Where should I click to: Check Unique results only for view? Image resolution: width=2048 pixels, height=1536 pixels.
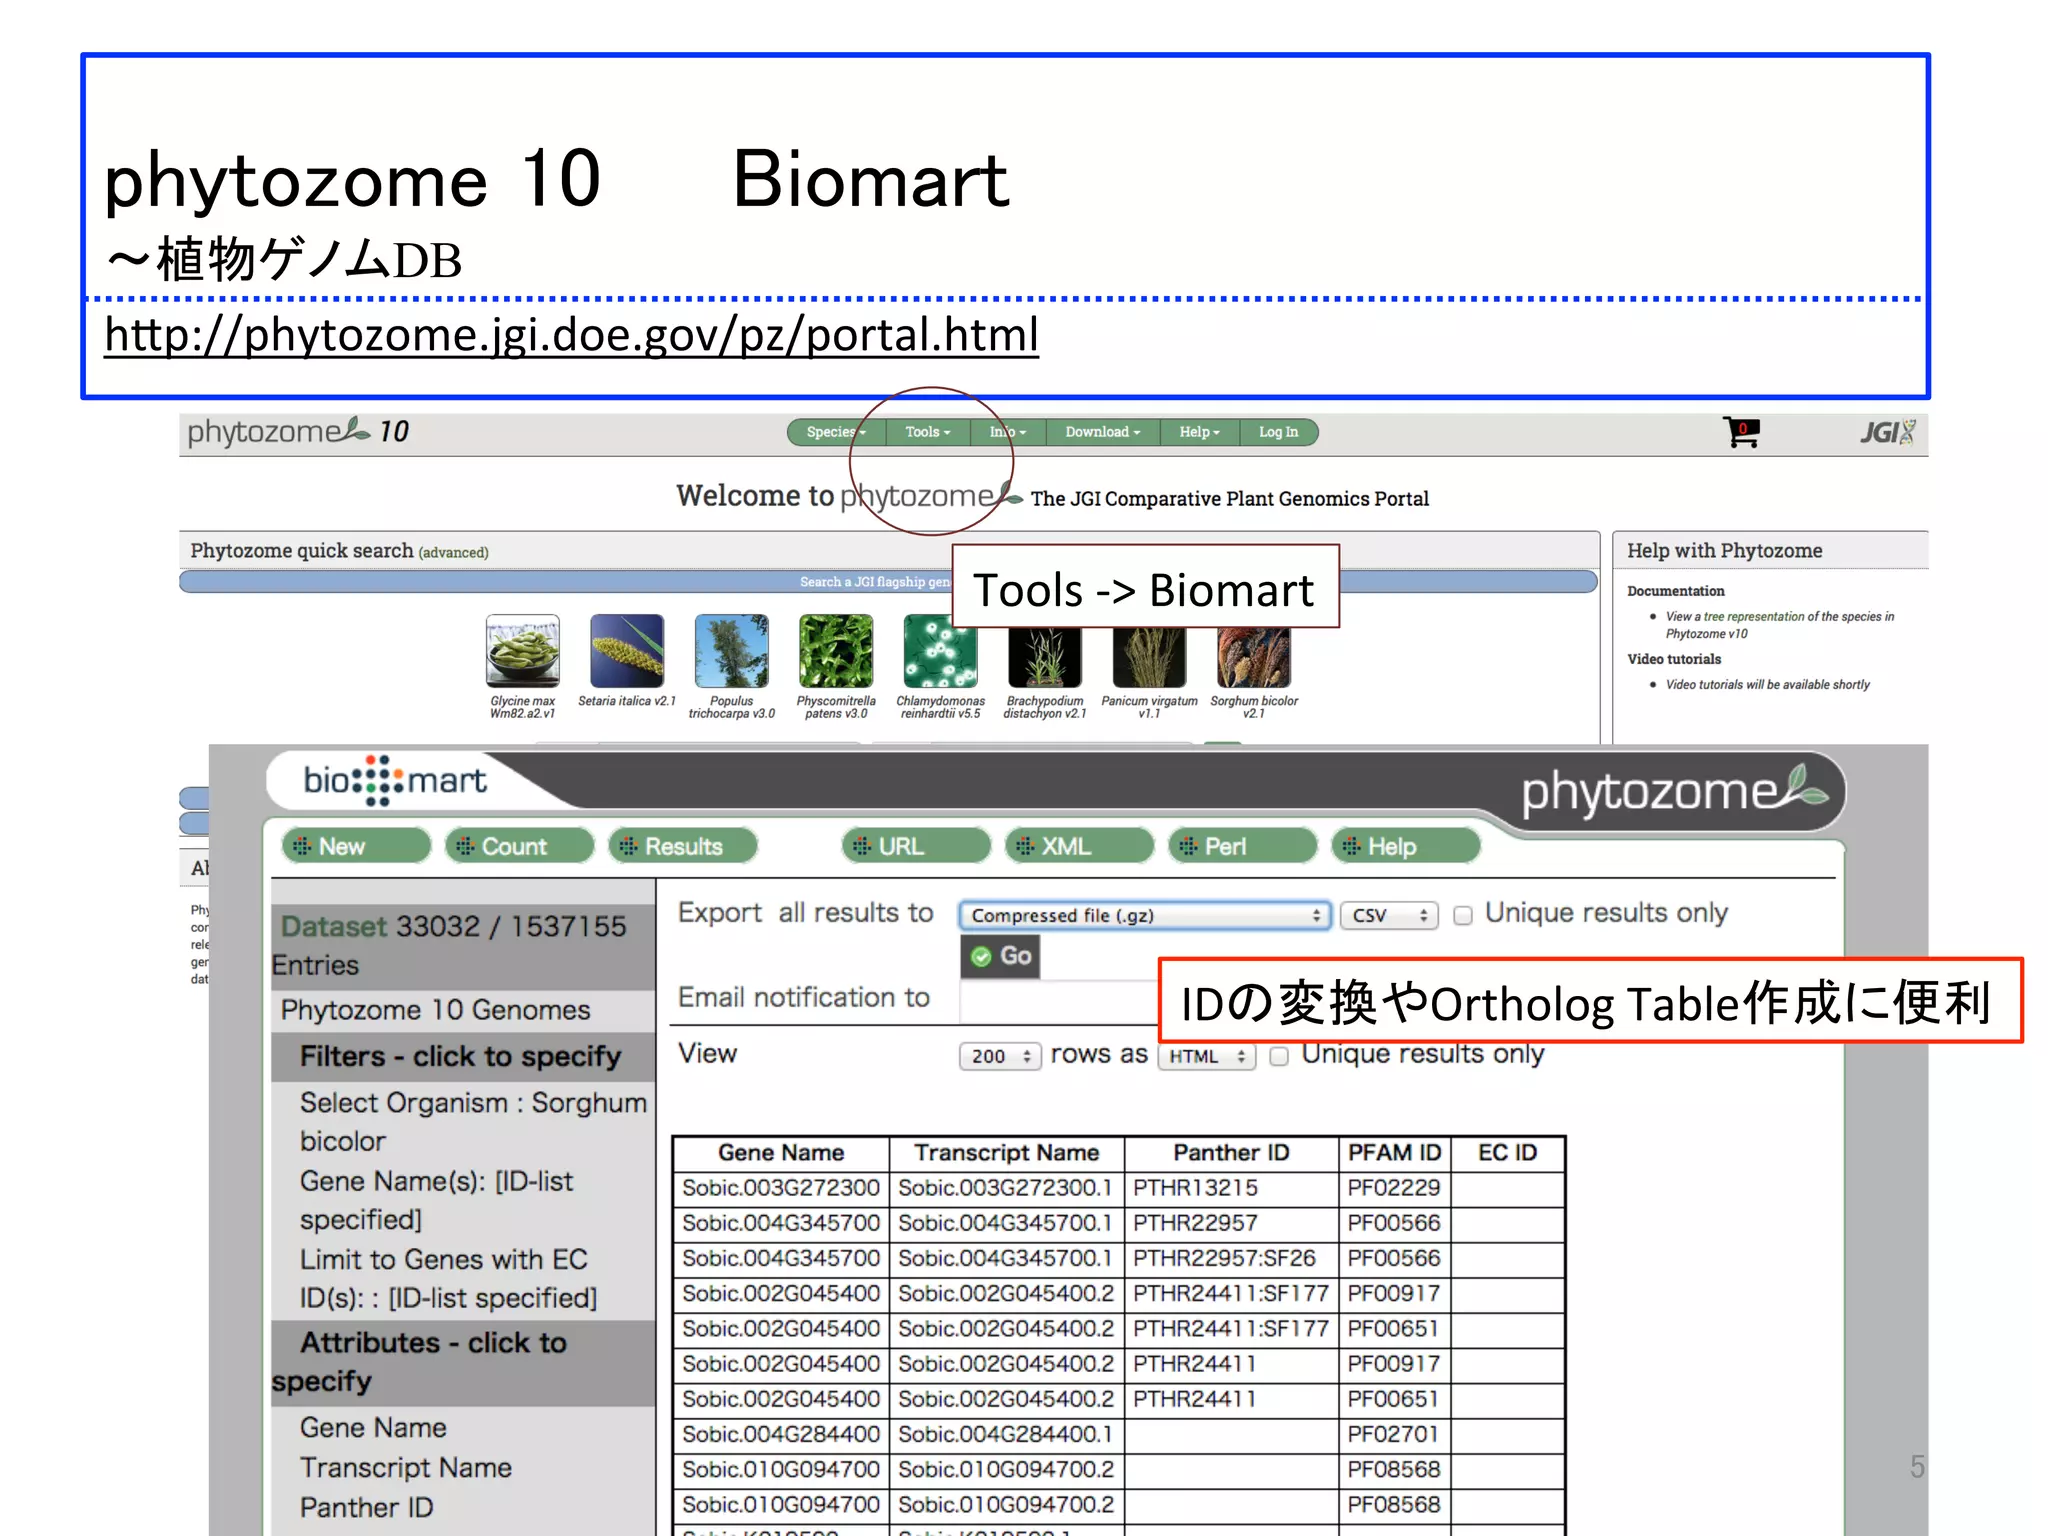tap(1279, 1056)
